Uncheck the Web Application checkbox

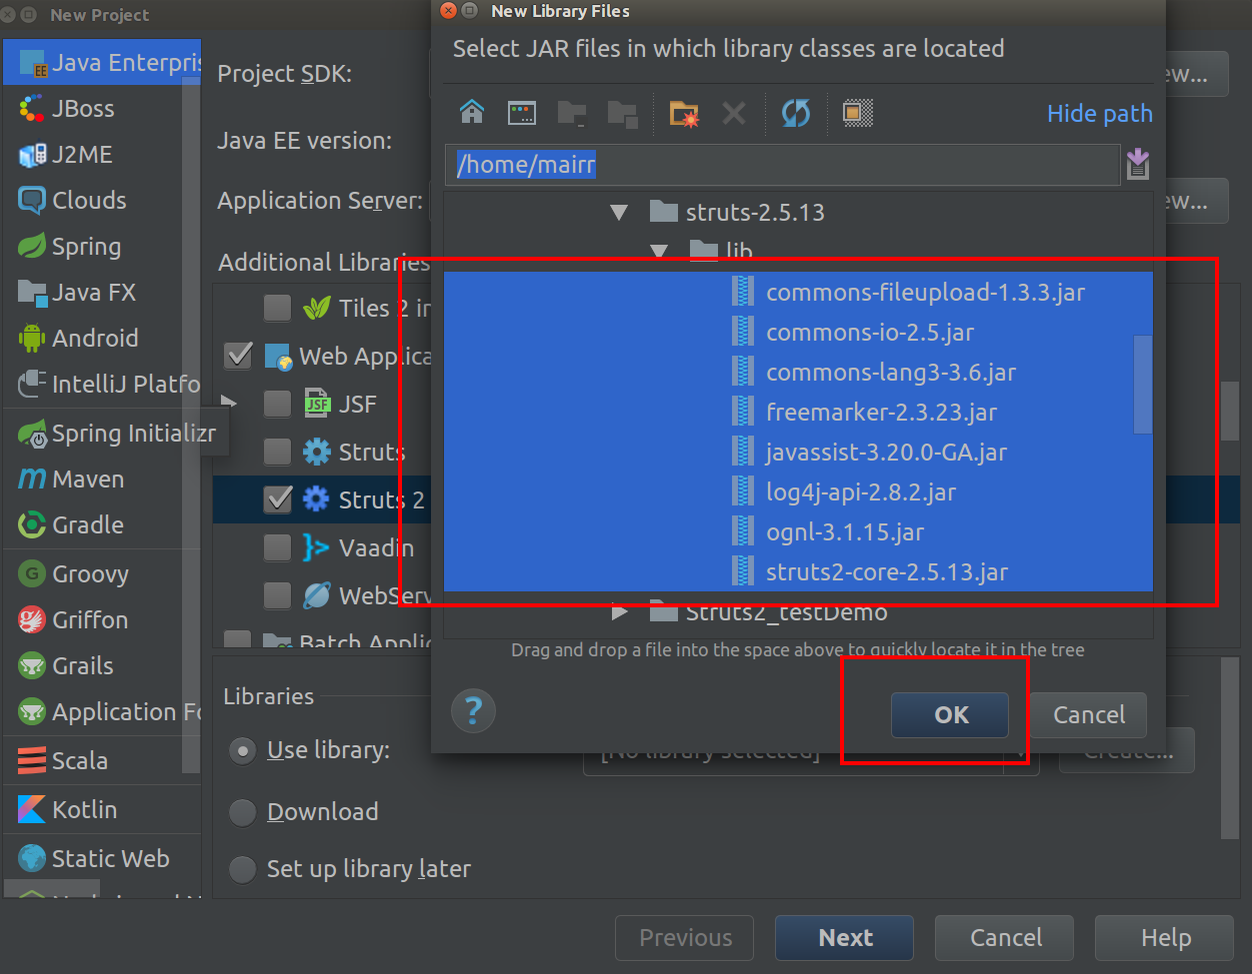click(x=238, y=356)
